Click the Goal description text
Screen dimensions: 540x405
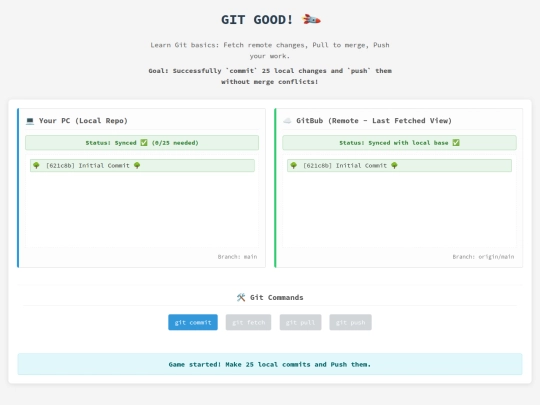pos(270,76)
